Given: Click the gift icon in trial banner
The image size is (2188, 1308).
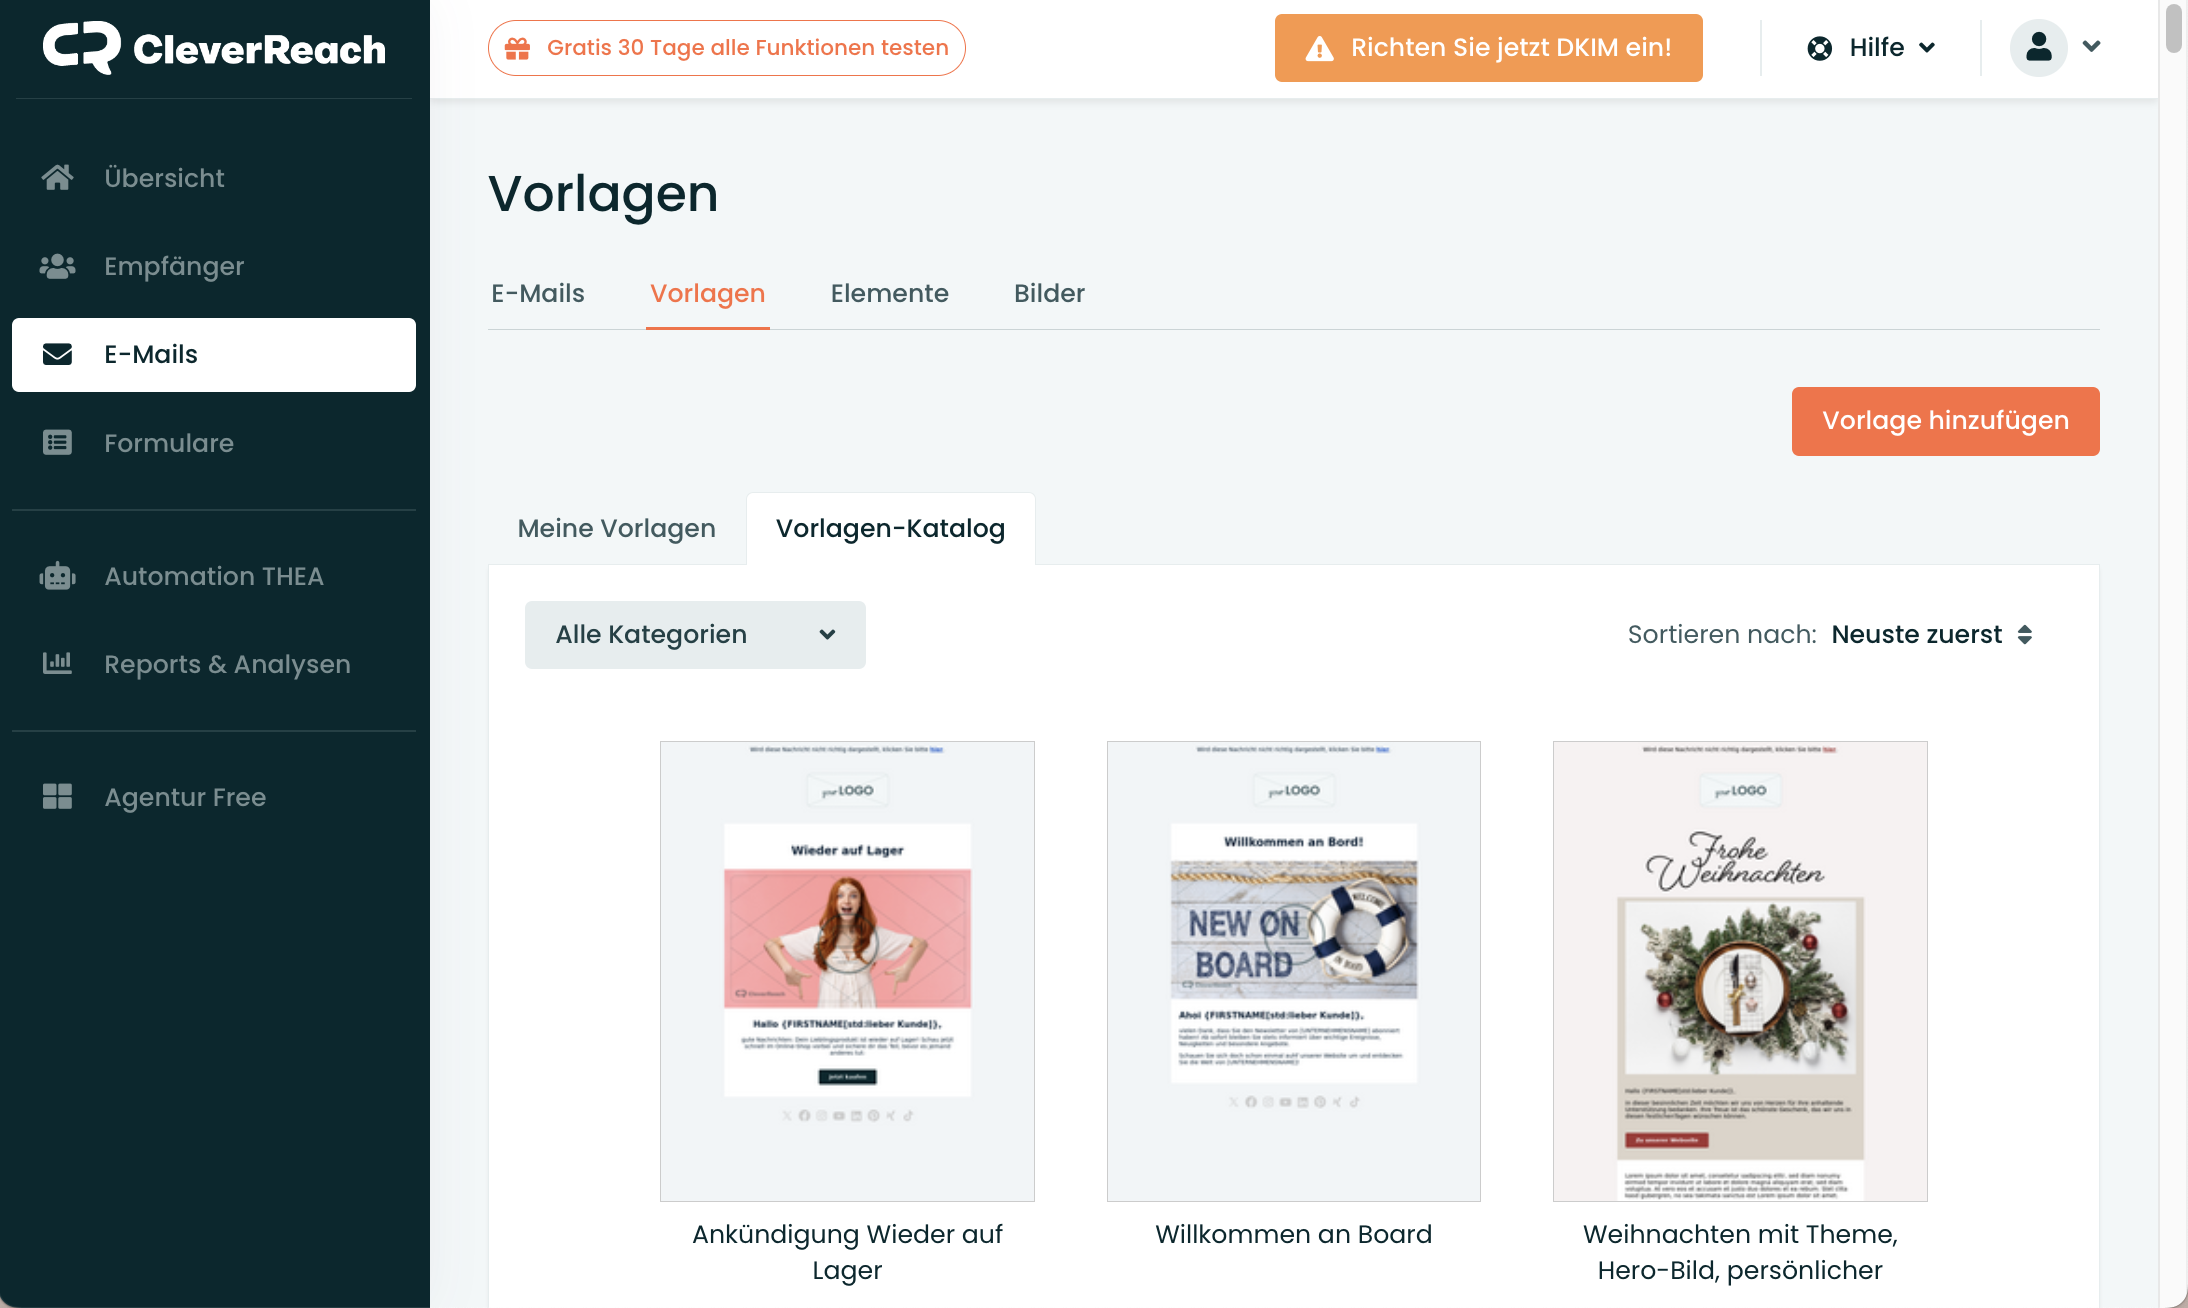Looking at the screenshot, I should [517, 48].
